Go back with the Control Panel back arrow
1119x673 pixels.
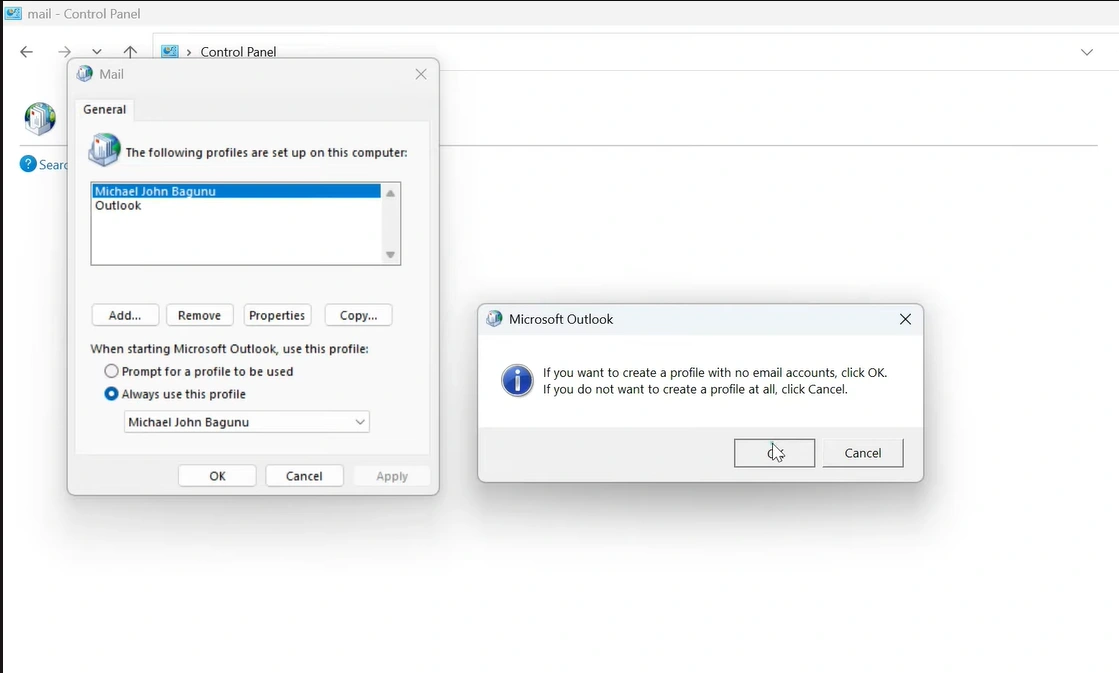click(26, 52)
